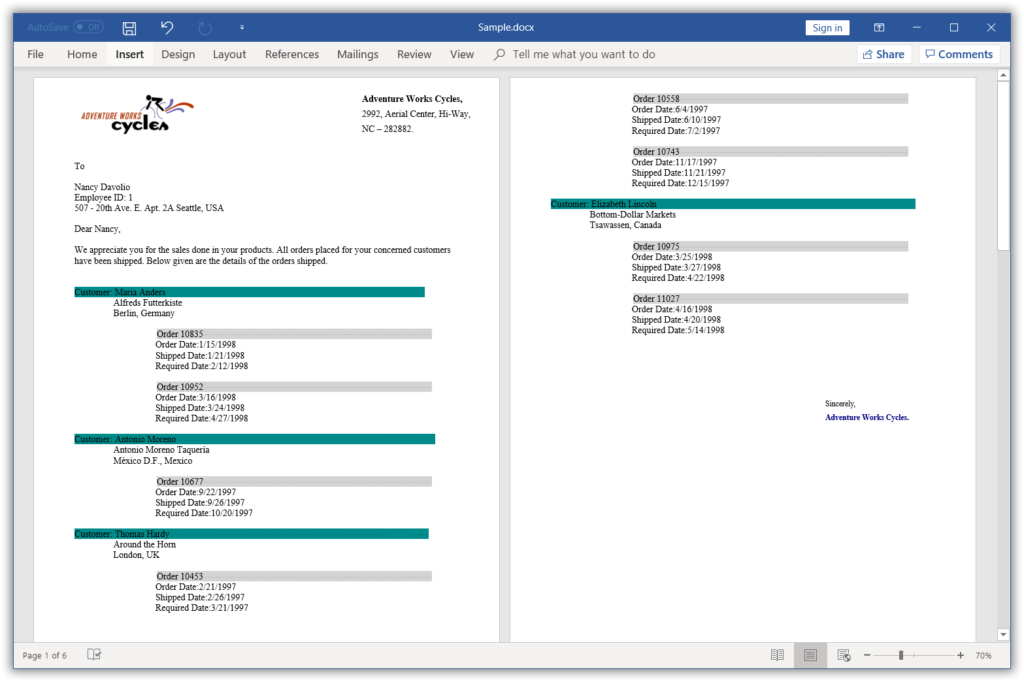Click the Tell me what you want box
The image size is (1024, 682).
click(584, 54)
